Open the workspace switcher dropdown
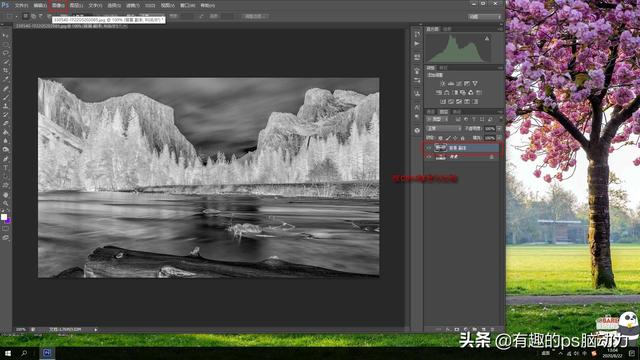The width and height of the screenshot is (640, 360). click(484, 16)
